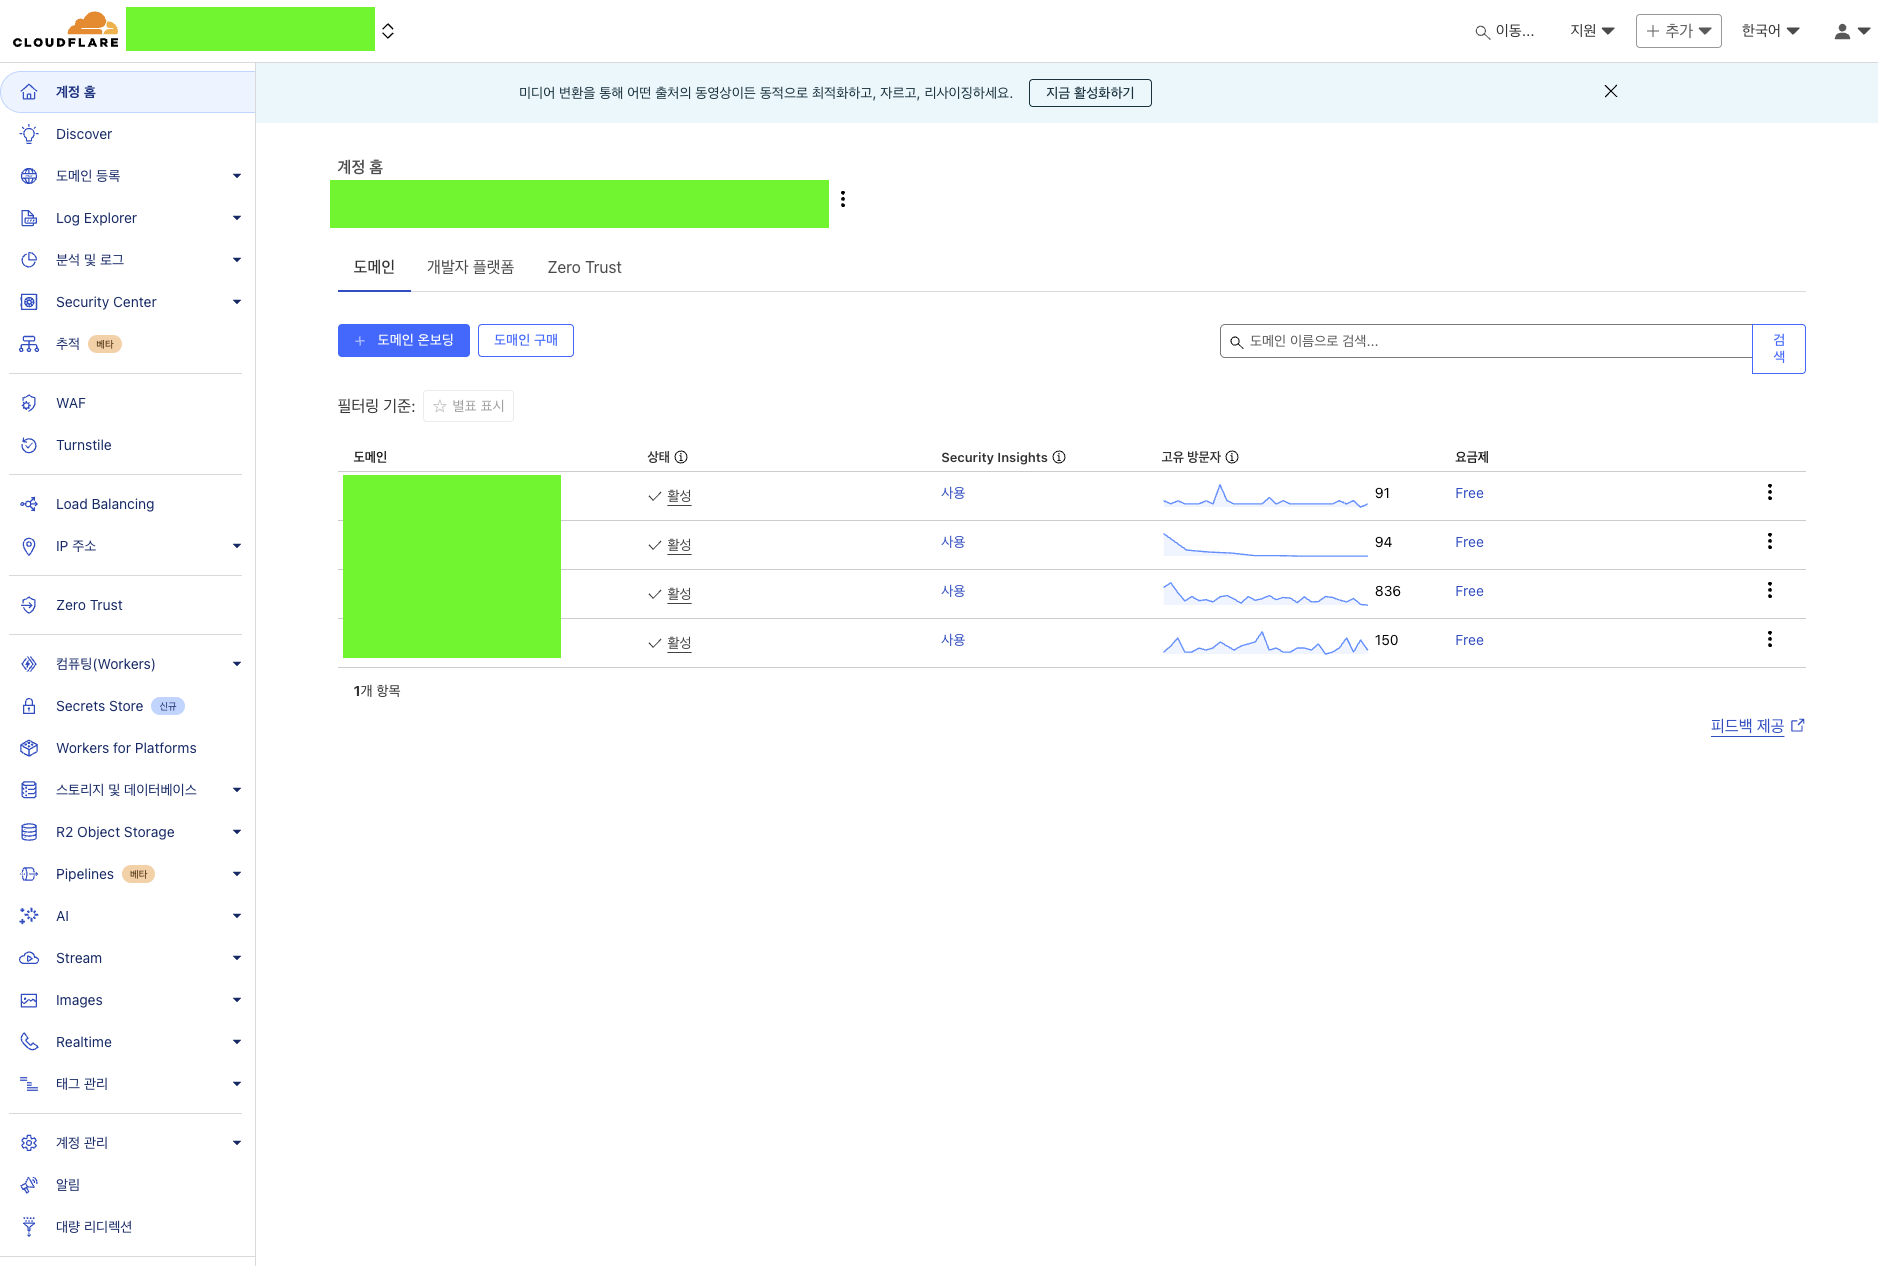Click the 고유 방문자 info icon
This screenshot has height=1266, width=1878.
[1232, 457]
